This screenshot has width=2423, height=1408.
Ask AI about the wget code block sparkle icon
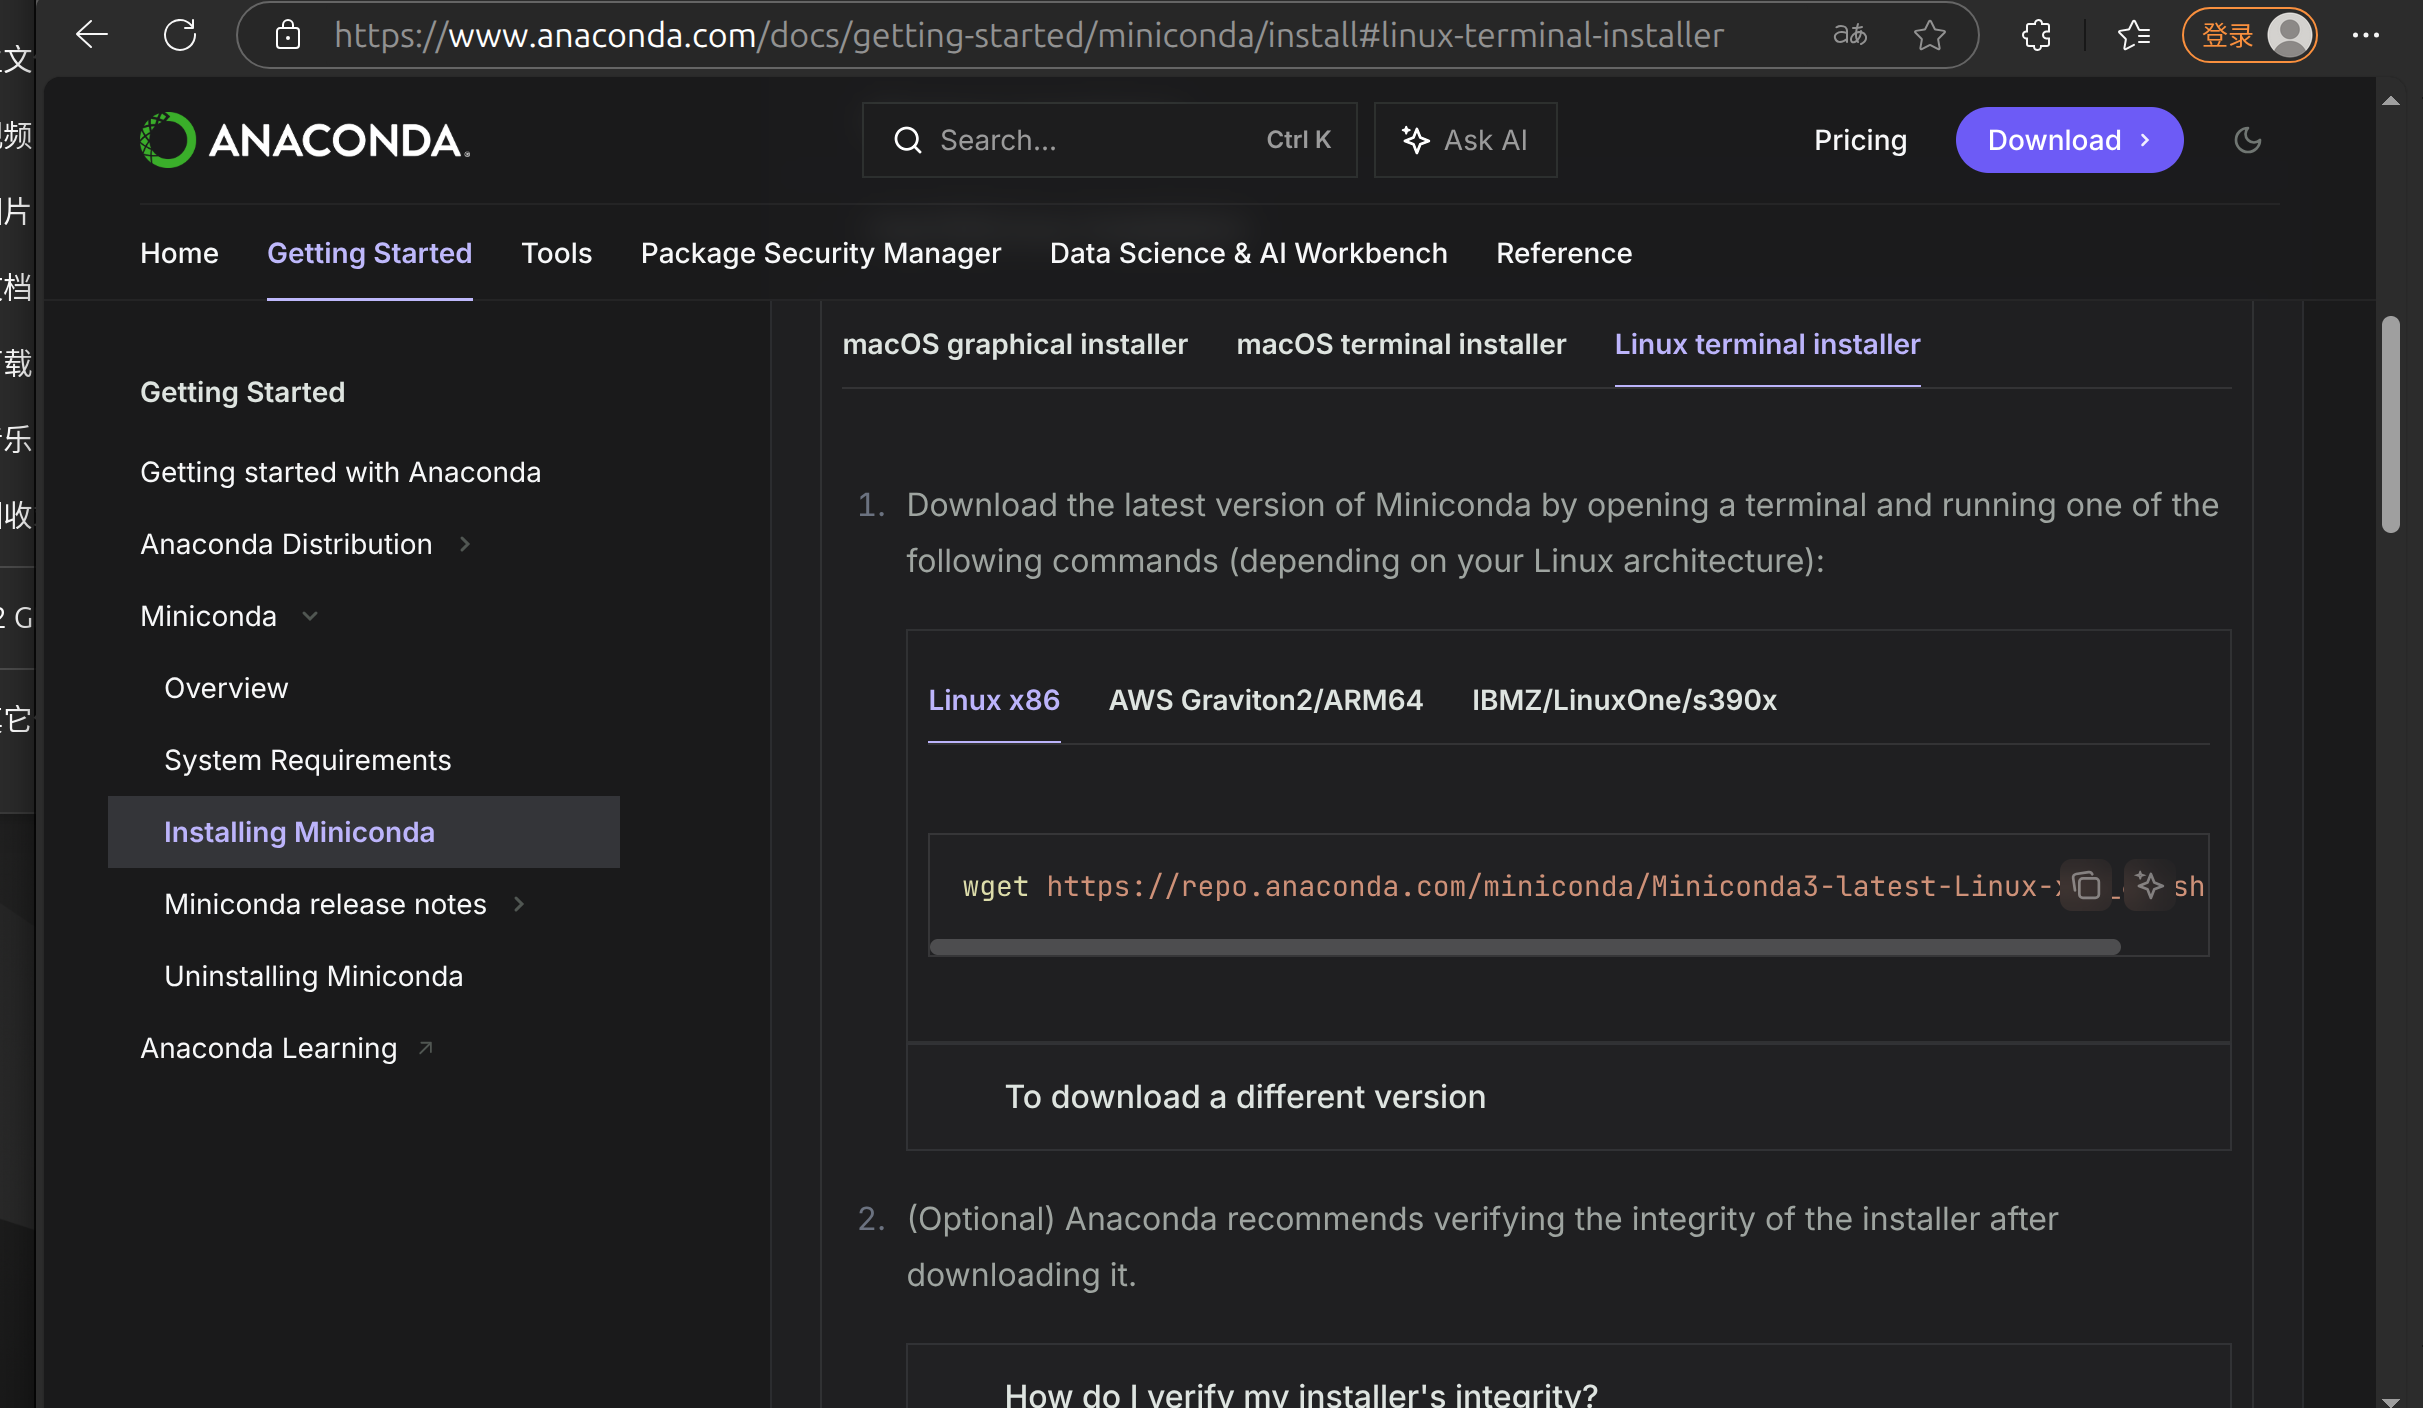click(x=2149, y=885)
